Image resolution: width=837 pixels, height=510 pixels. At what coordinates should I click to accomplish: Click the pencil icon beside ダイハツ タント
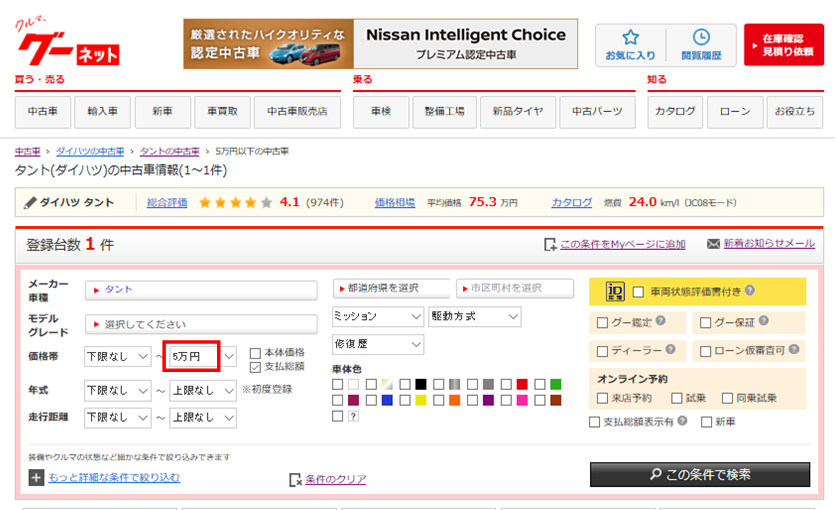(x=30, y=203)
